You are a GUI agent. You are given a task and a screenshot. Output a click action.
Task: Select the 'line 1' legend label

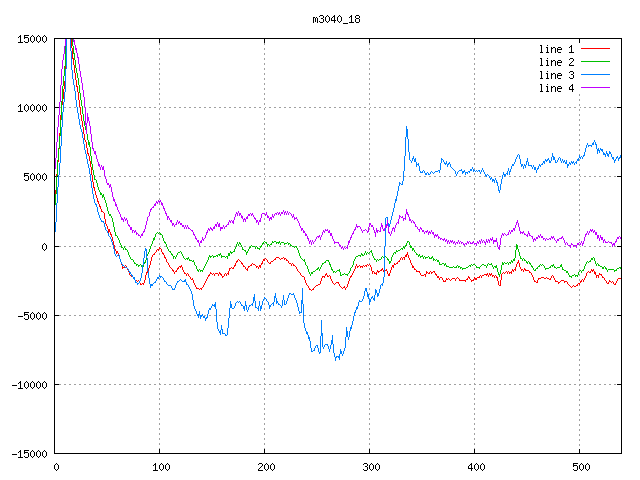[557, 49]
